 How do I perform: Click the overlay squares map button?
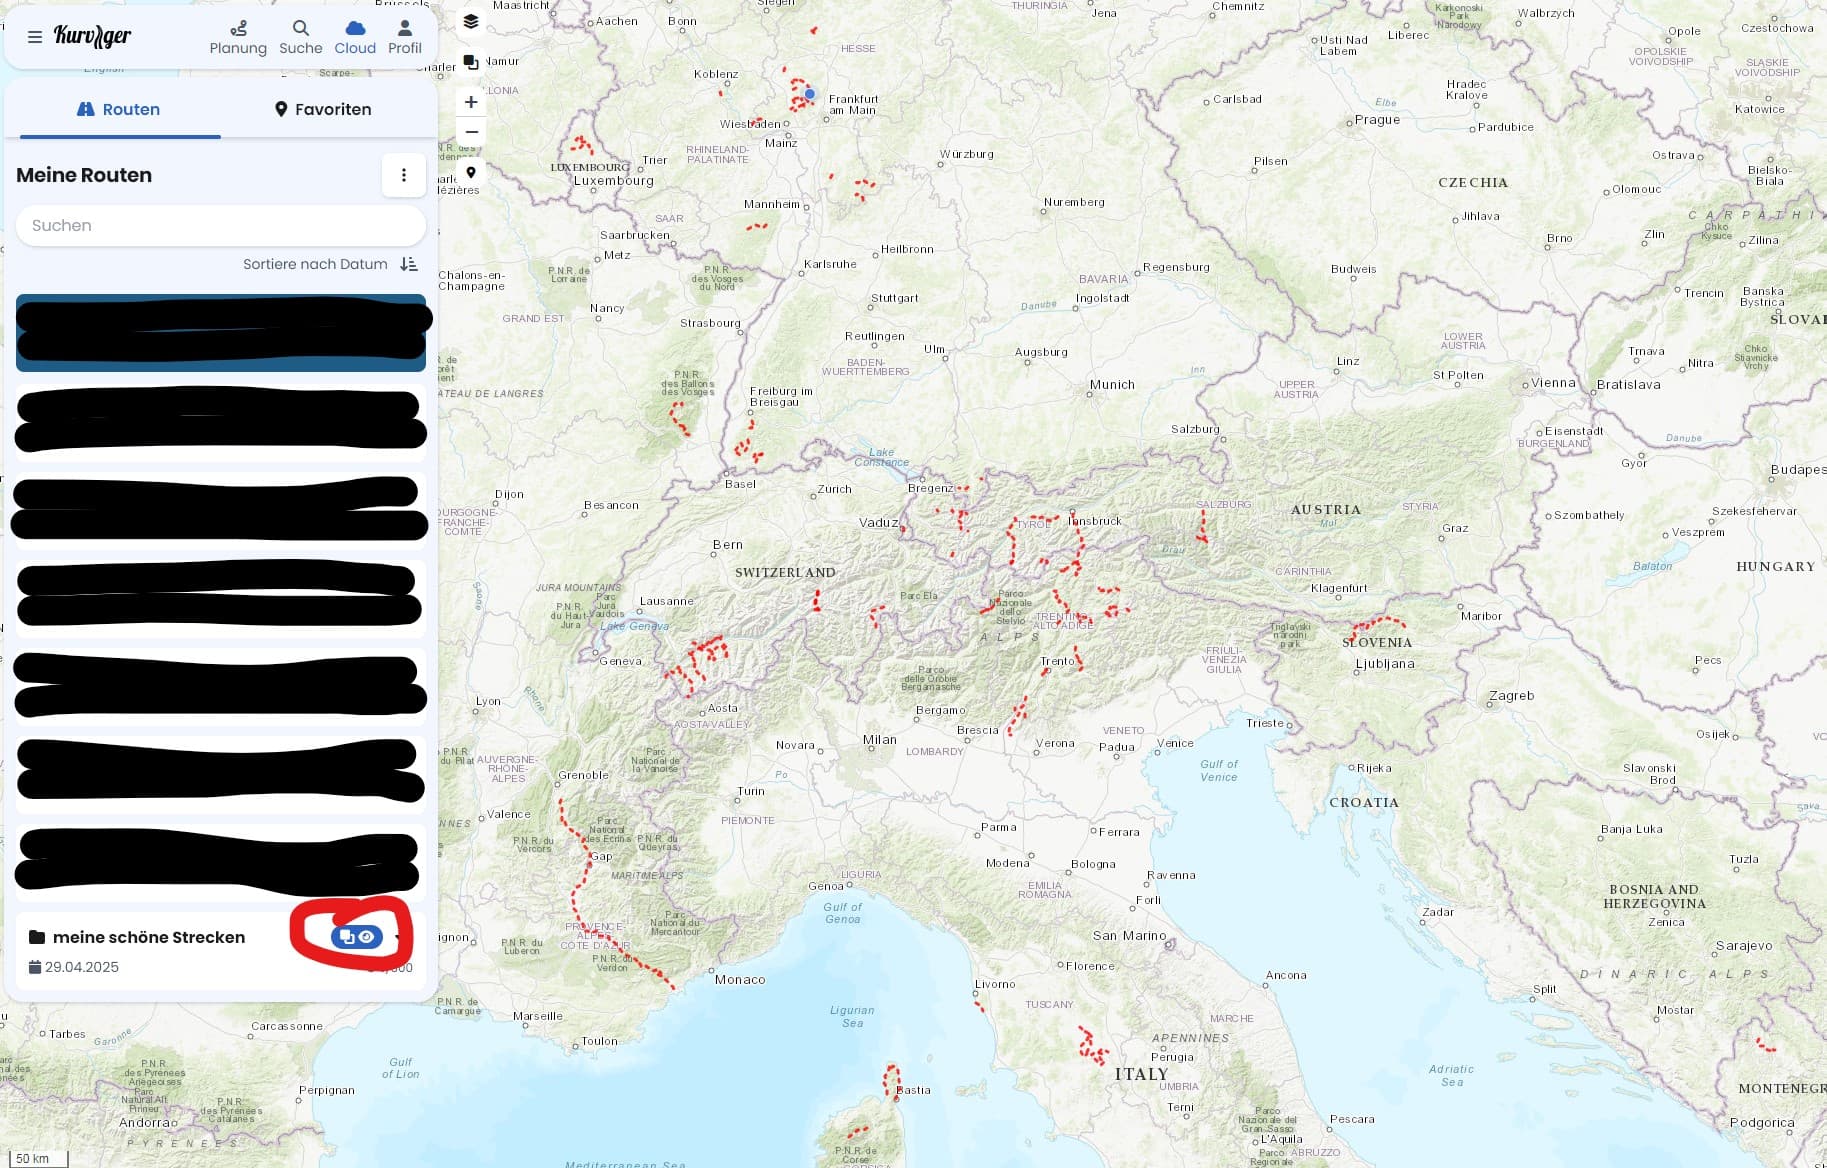(471, 62)
